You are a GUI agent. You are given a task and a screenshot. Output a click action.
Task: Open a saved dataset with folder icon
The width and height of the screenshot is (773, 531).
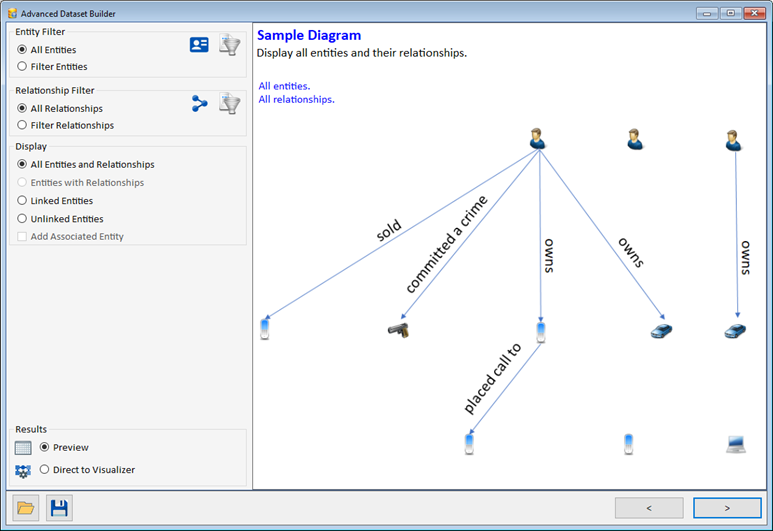point(26,508)
